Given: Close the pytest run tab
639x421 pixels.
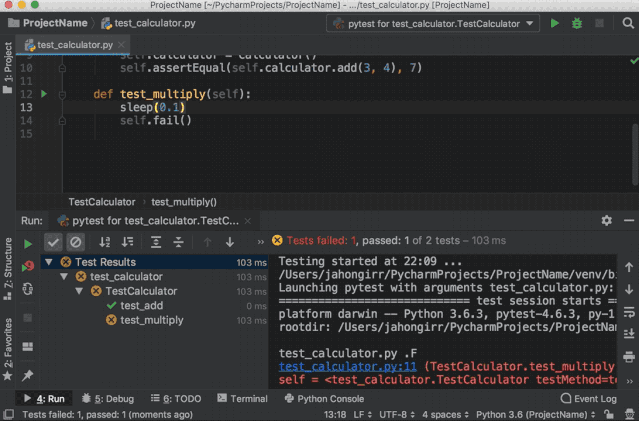Looking at the screenshot, I should click(248, 221).
